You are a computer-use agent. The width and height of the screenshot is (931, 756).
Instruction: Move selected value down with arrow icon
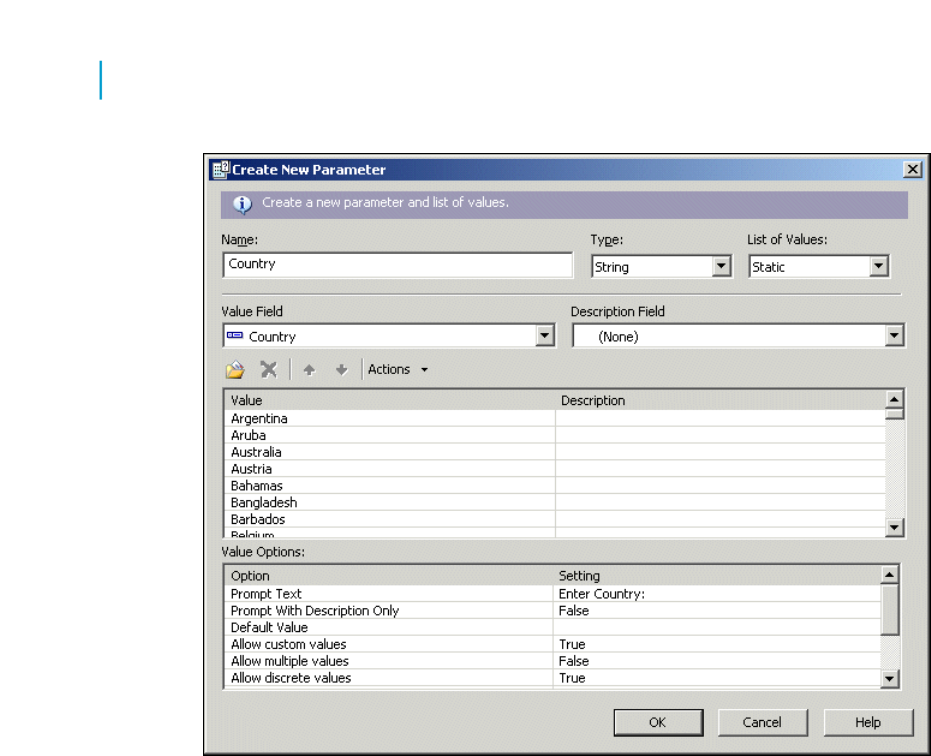pyautogui.click(x=341, y=370)
